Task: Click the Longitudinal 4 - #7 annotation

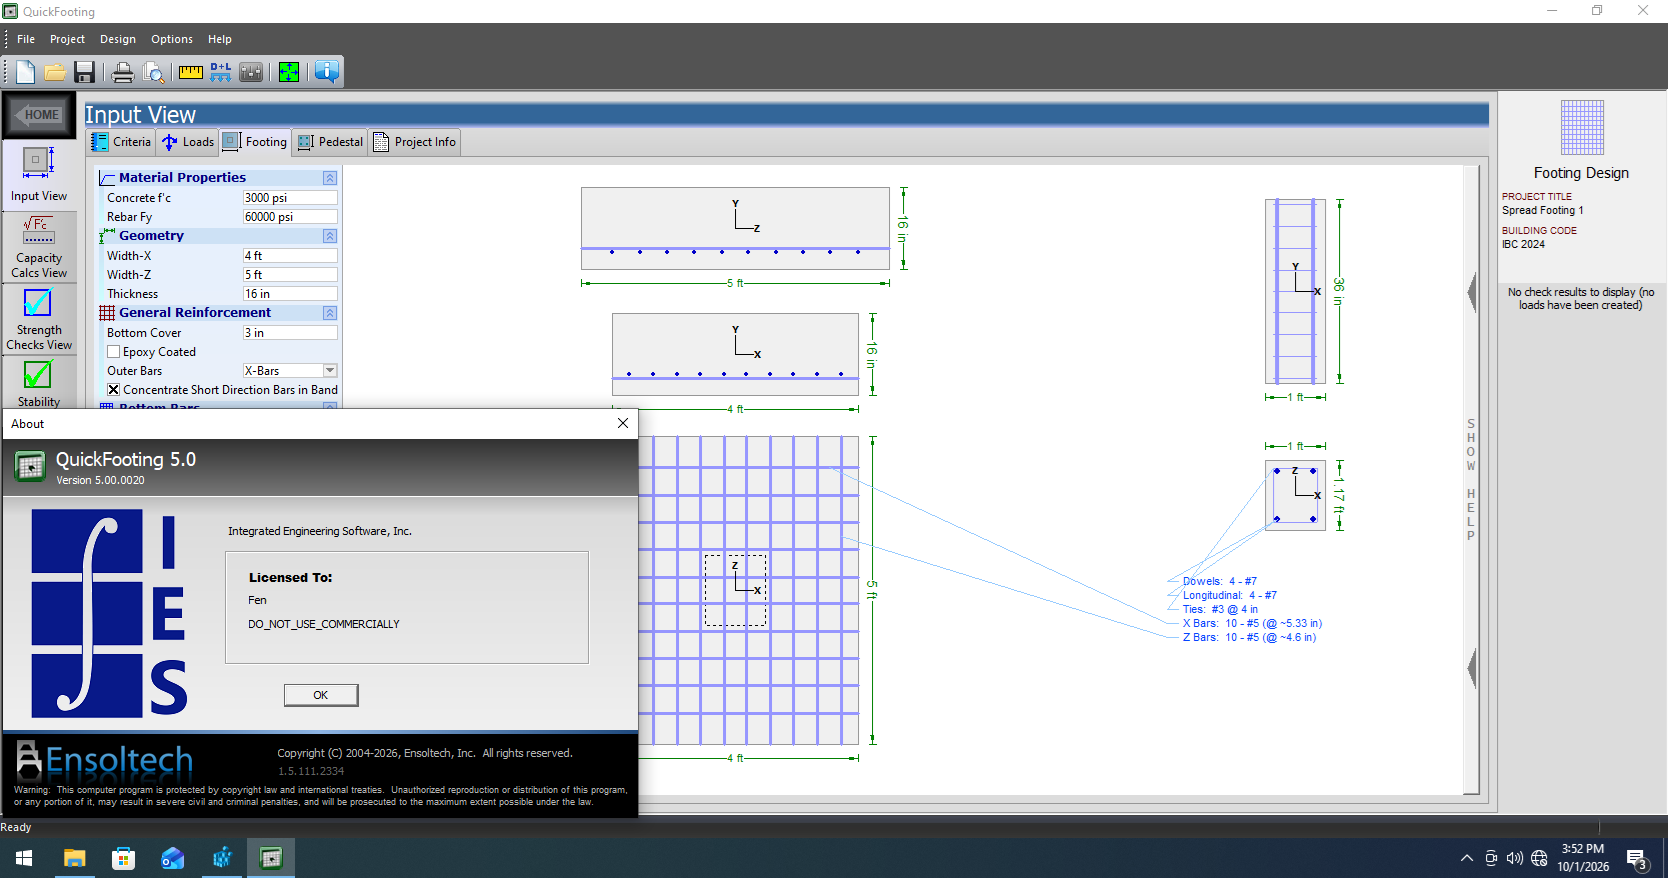Action: coord(1230,595)
